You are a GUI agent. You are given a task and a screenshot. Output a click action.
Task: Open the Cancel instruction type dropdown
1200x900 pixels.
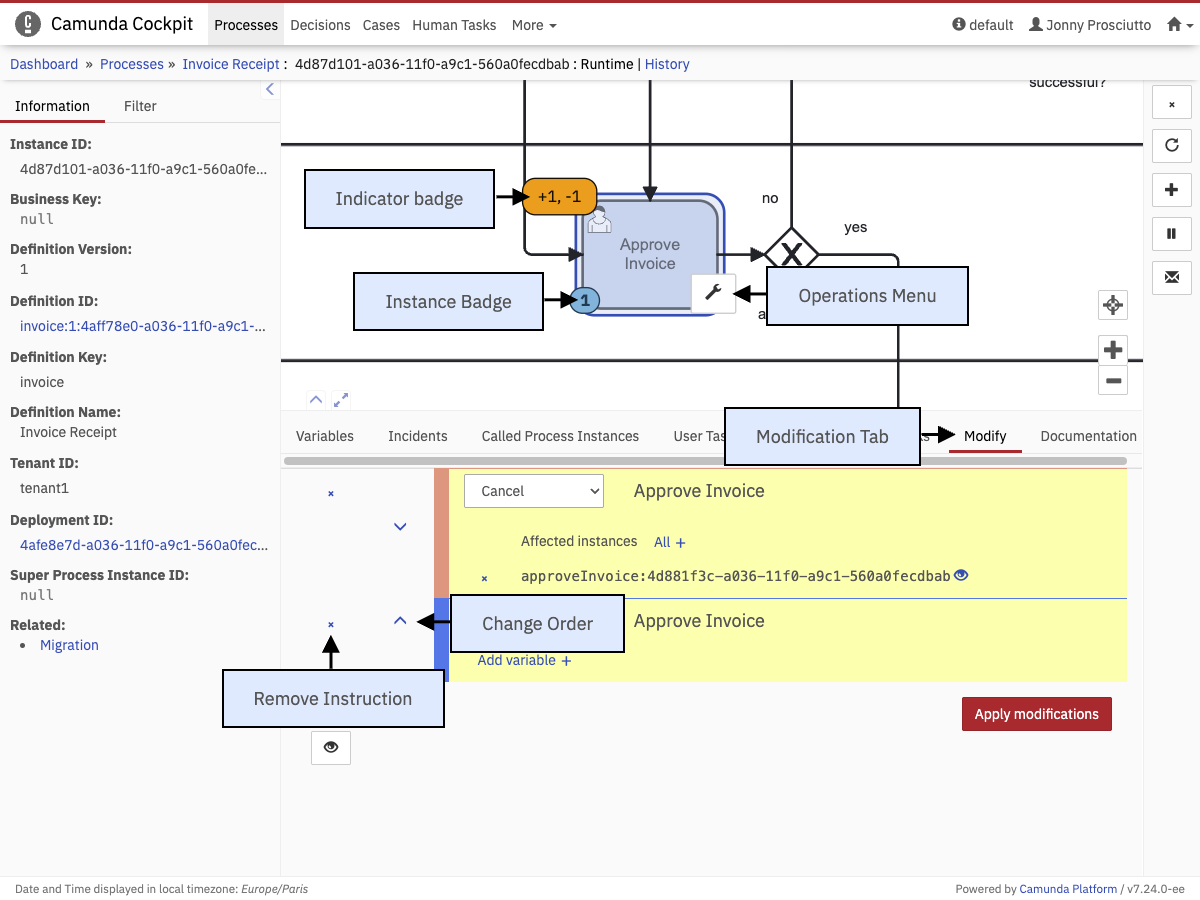[x=534, y=491]
